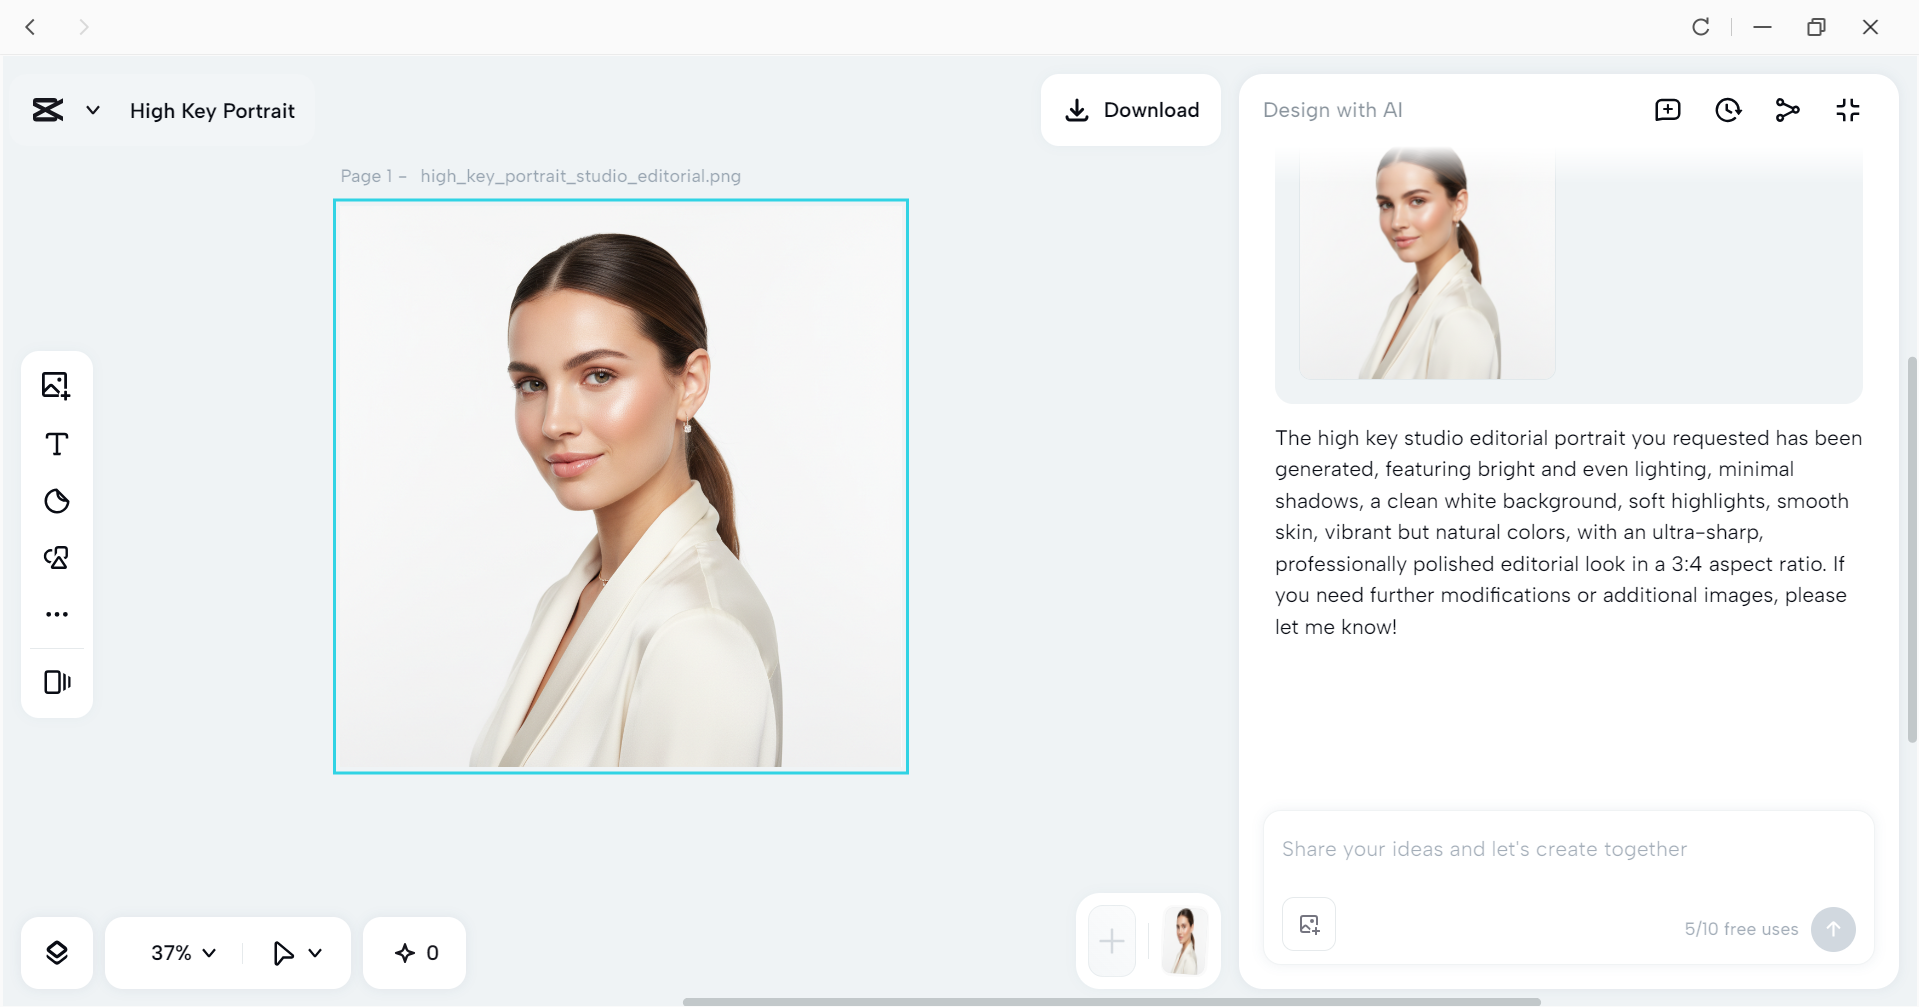Click the canvas horizontal scrollbar
This screenshot has height=1007, width=1919.
(1111, 1001)
